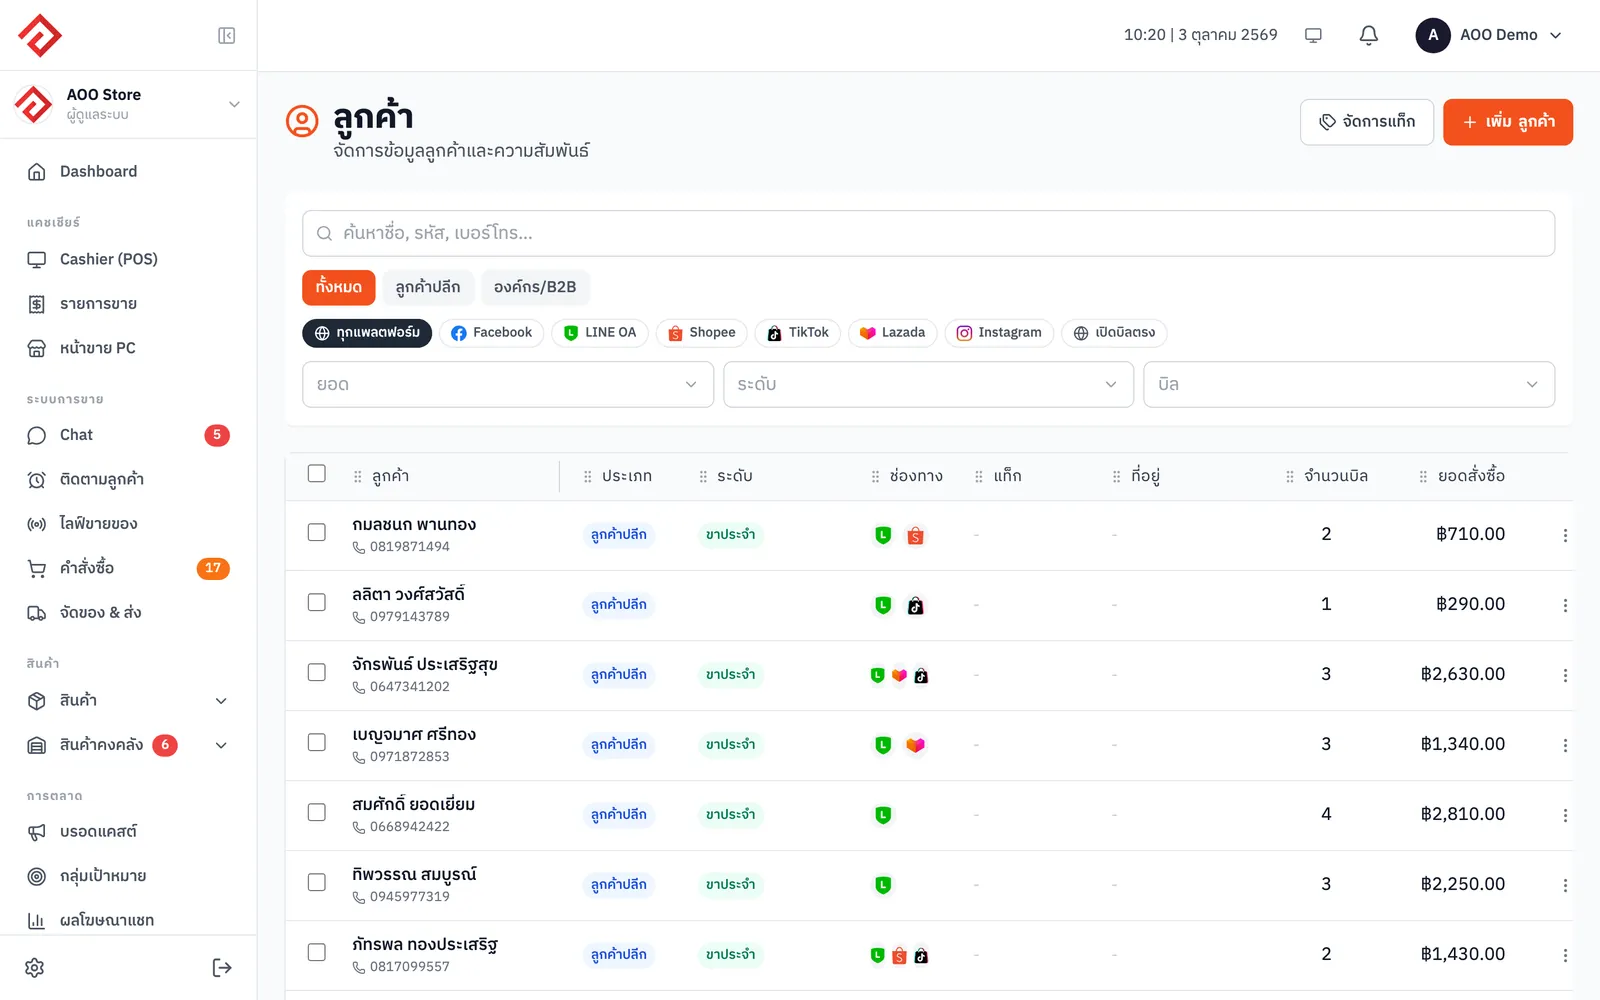Open settings gear at sidebar bottom
The image size is (1600, 1000).
tap(35, 968)
